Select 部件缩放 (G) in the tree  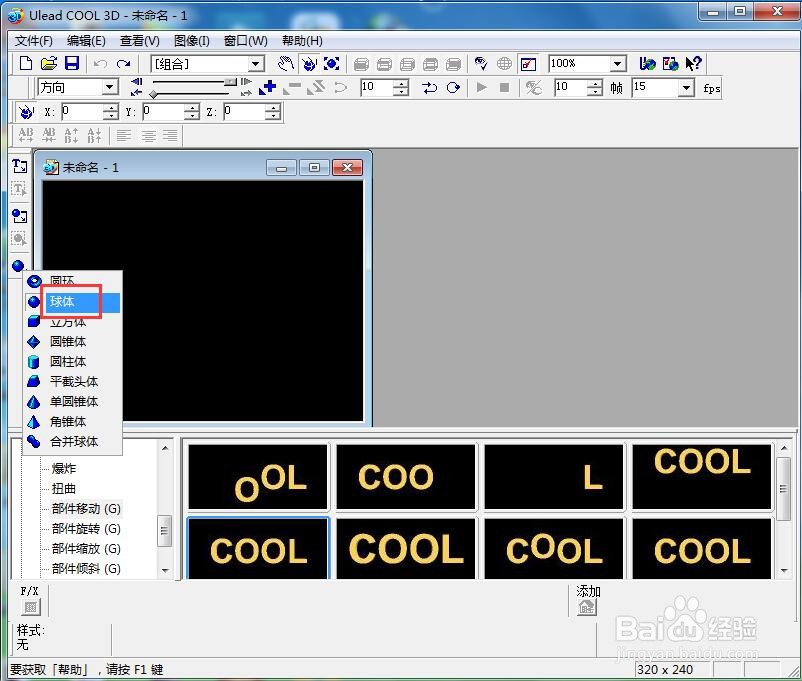[86, 548]
